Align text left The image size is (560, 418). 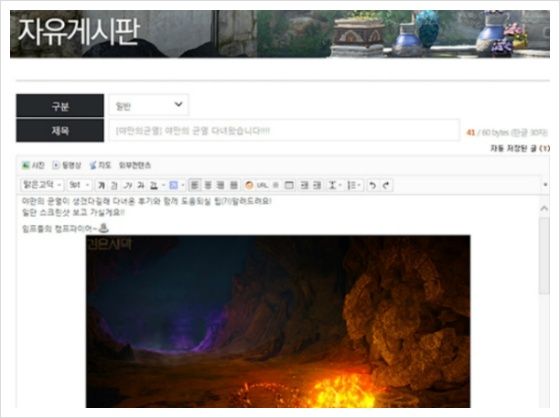click(195, 185)
